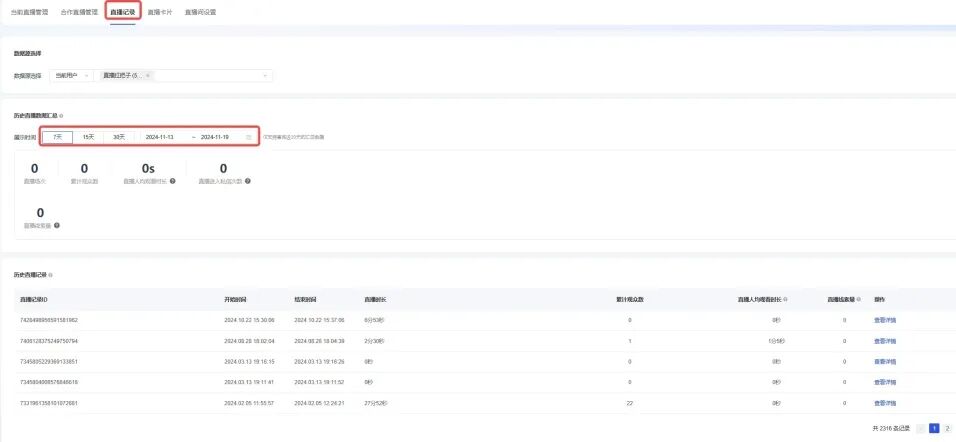Screen dimensions: 956x442
Task: Select the 15天 time range option
Action: pos(88,136)
